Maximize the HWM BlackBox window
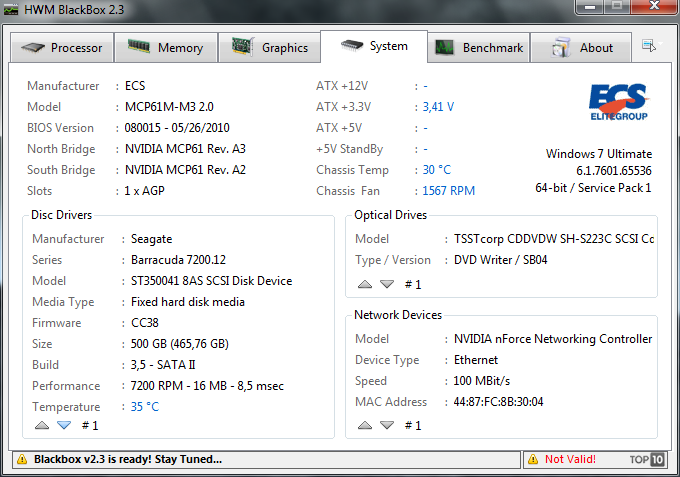The image size is (680, 477). tap(617, 7)
